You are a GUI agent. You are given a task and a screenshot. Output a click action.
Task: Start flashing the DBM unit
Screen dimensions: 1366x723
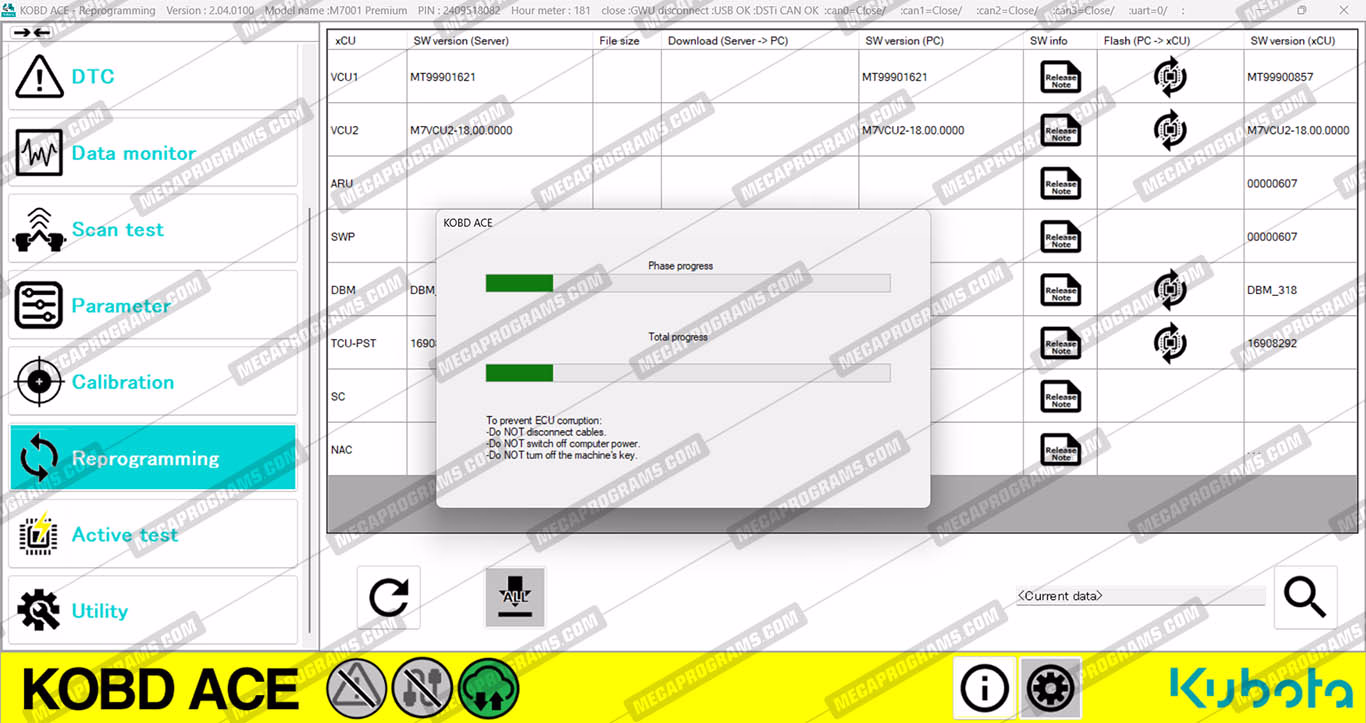point(1170,290)
